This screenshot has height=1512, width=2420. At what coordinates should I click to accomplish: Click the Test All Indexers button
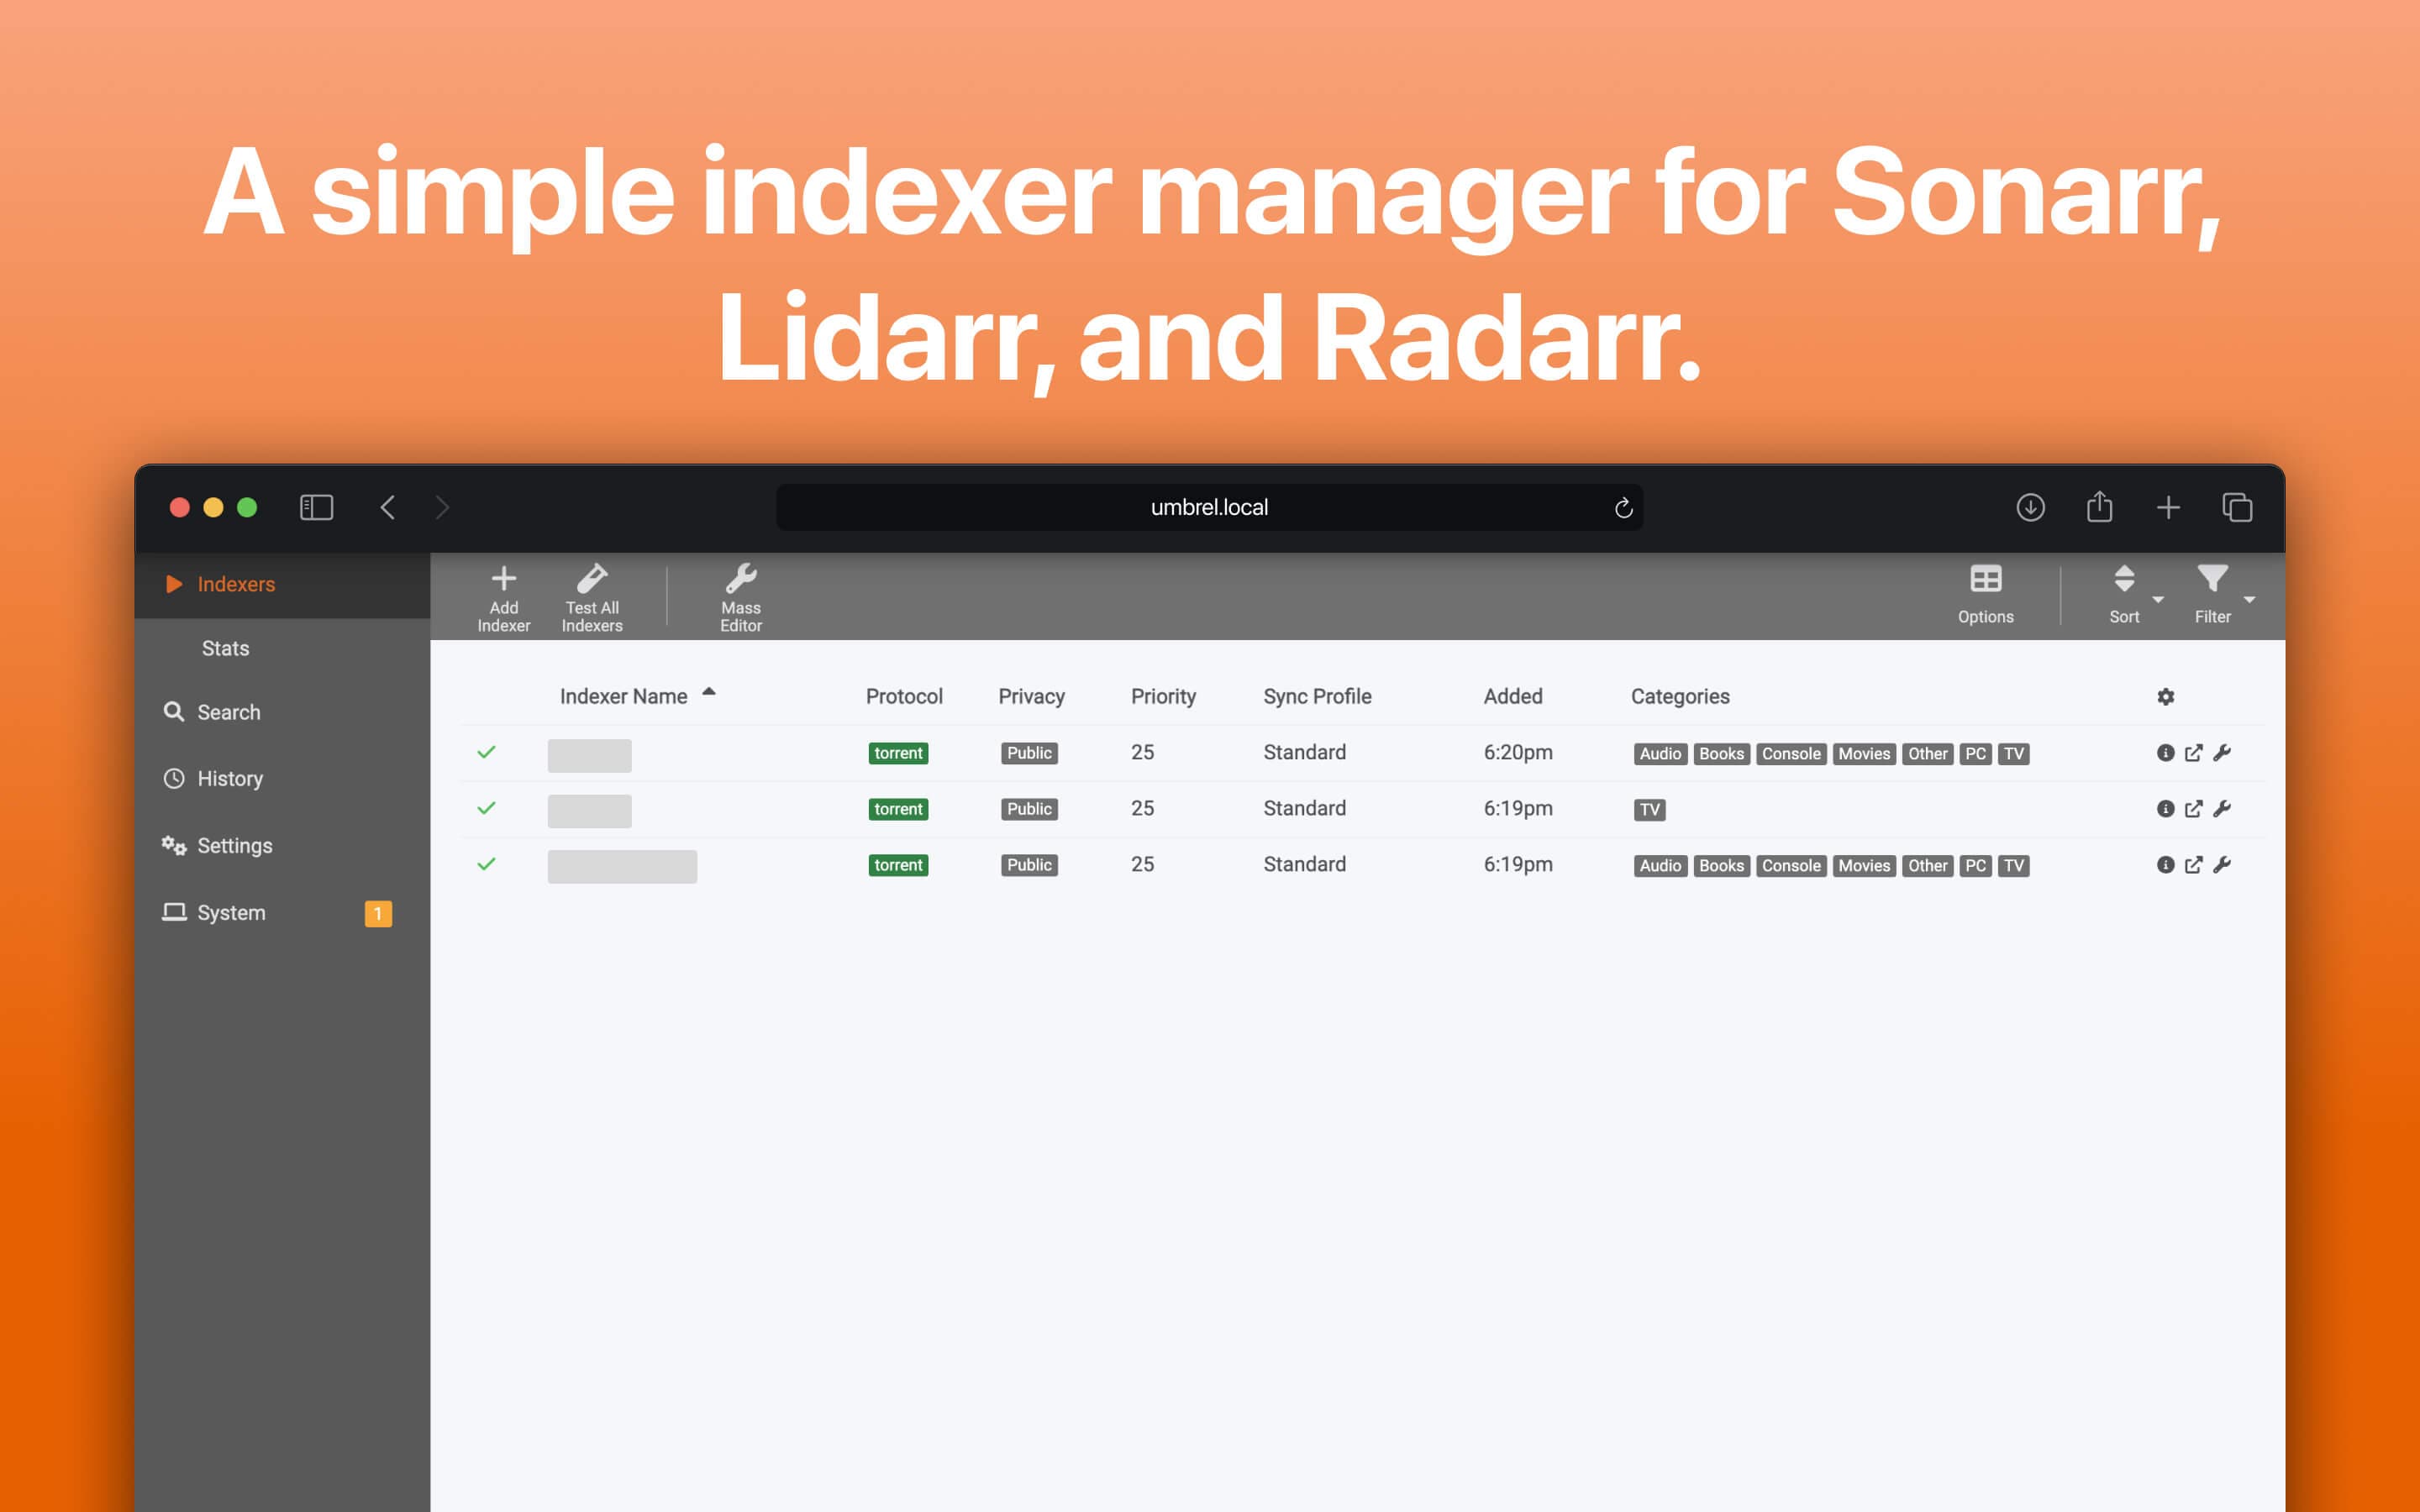[592, 592]
